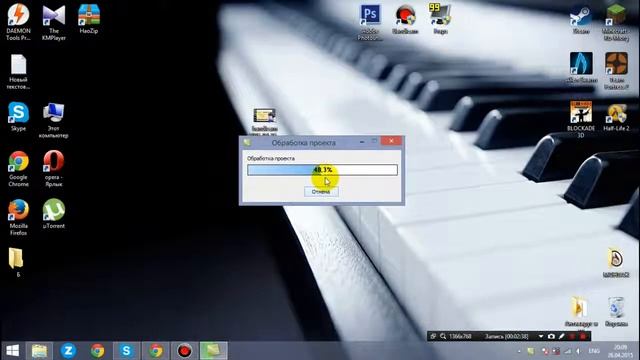
Task: Select the Skype desktop shortcut
Action: click(x=18, y=117)
